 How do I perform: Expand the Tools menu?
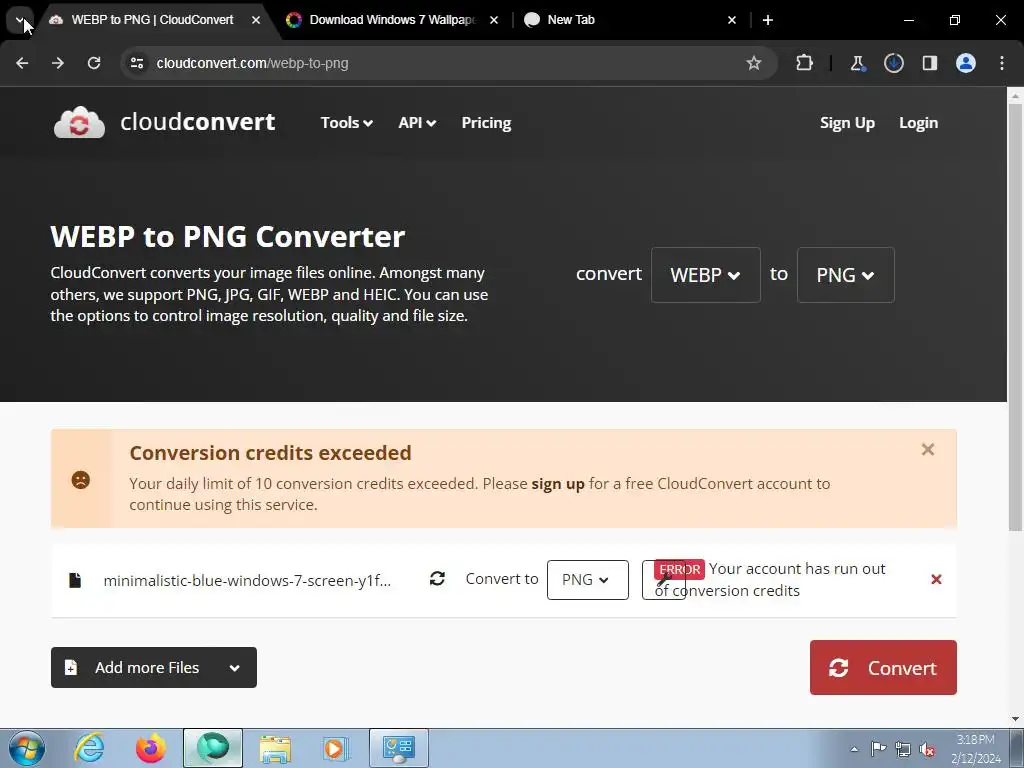coord(346,123)
